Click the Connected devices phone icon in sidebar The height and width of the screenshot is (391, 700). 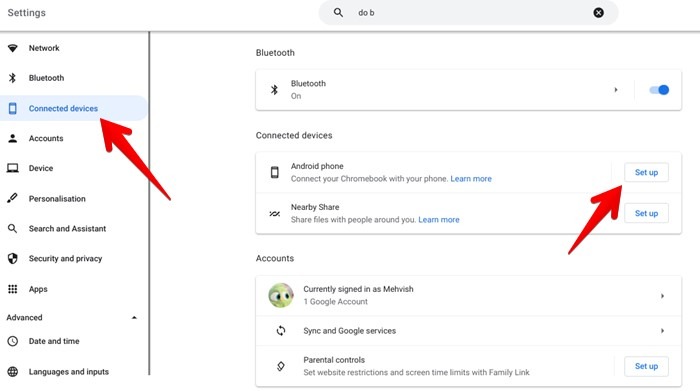click(x=12, y=108)
